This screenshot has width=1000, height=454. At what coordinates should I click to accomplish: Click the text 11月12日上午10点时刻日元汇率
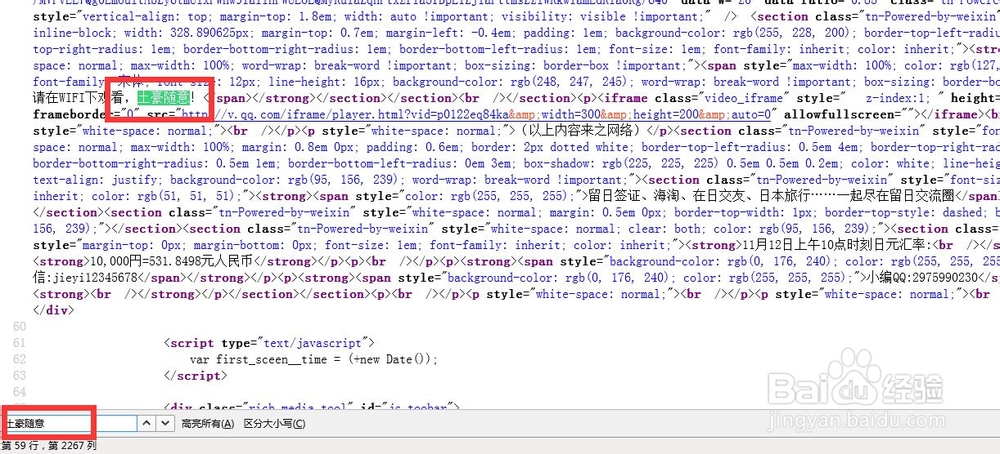click(835, 245)
